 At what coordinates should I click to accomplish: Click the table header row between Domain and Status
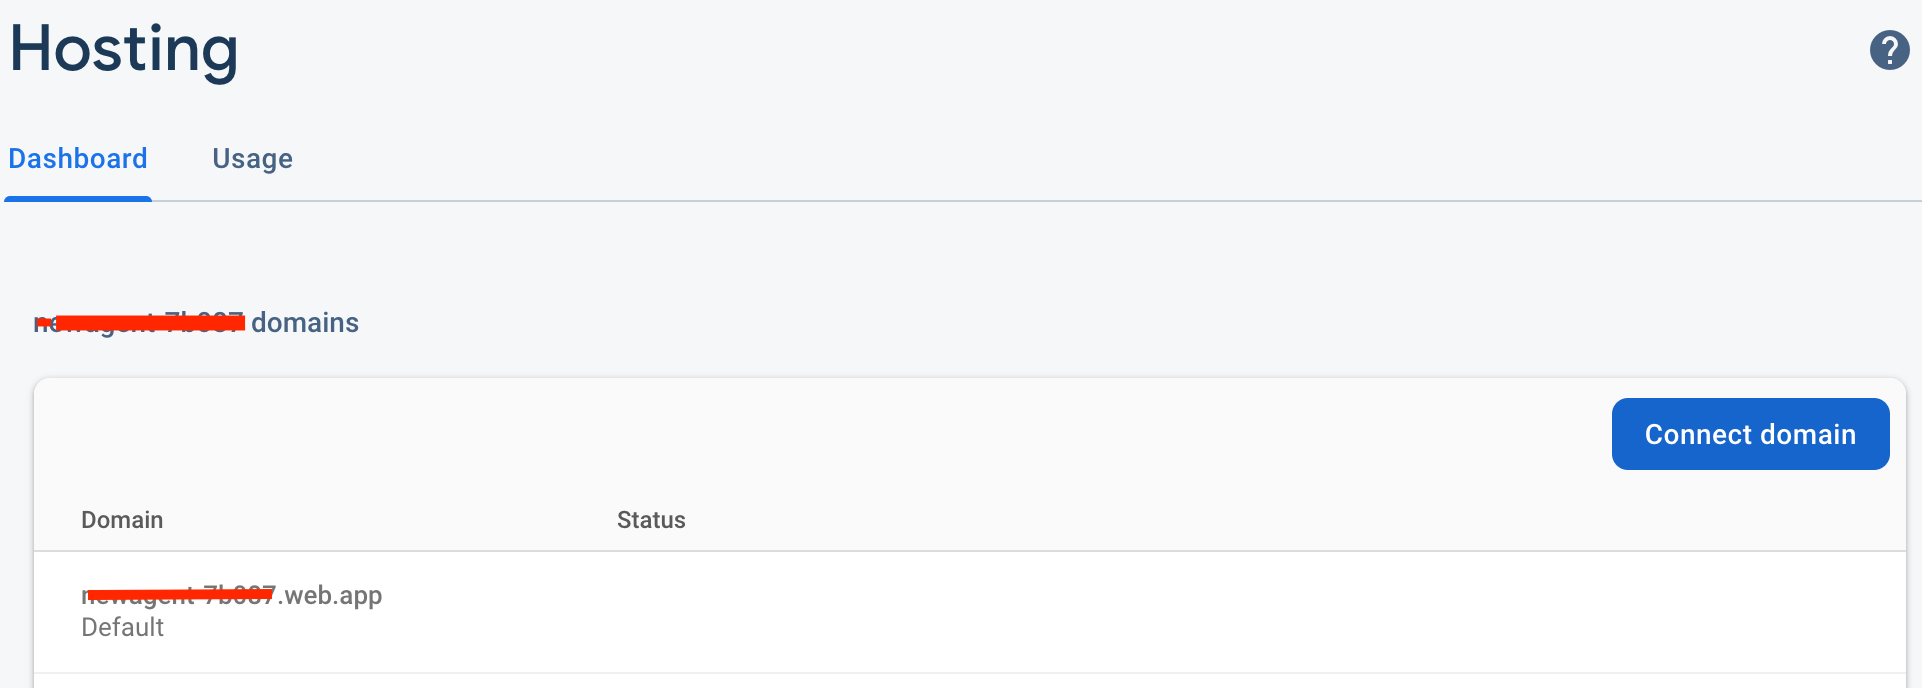390,520
